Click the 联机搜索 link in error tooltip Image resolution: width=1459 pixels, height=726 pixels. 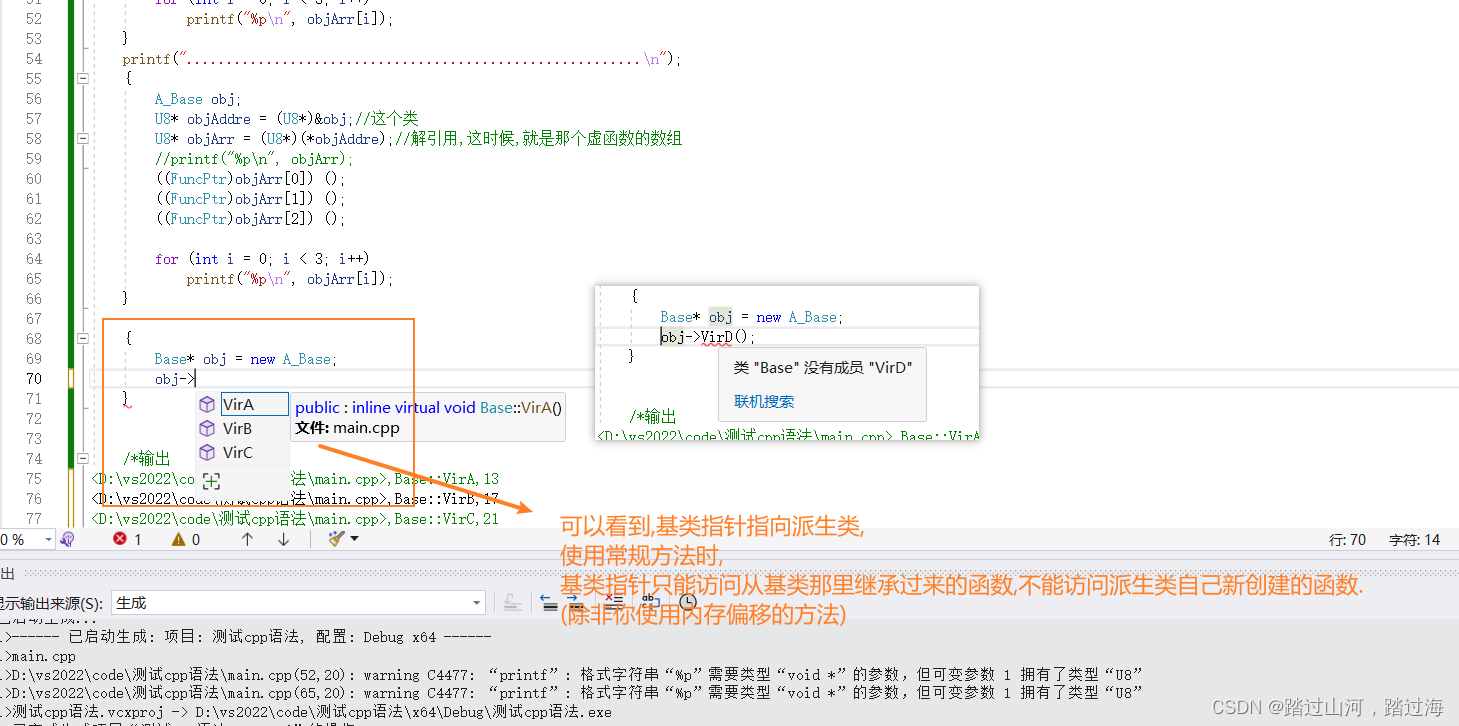(x=764, y=401)
